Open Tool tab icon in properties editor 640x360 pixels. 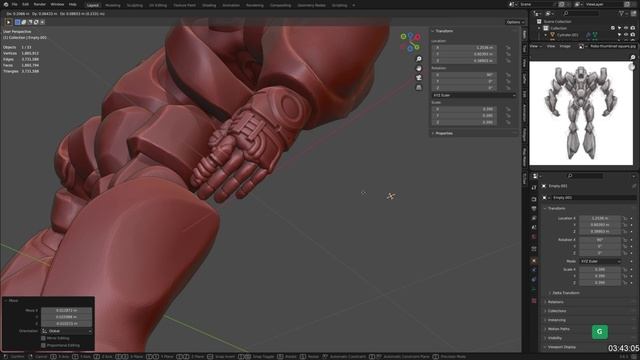pyautogui.click(x=534, y=188)
